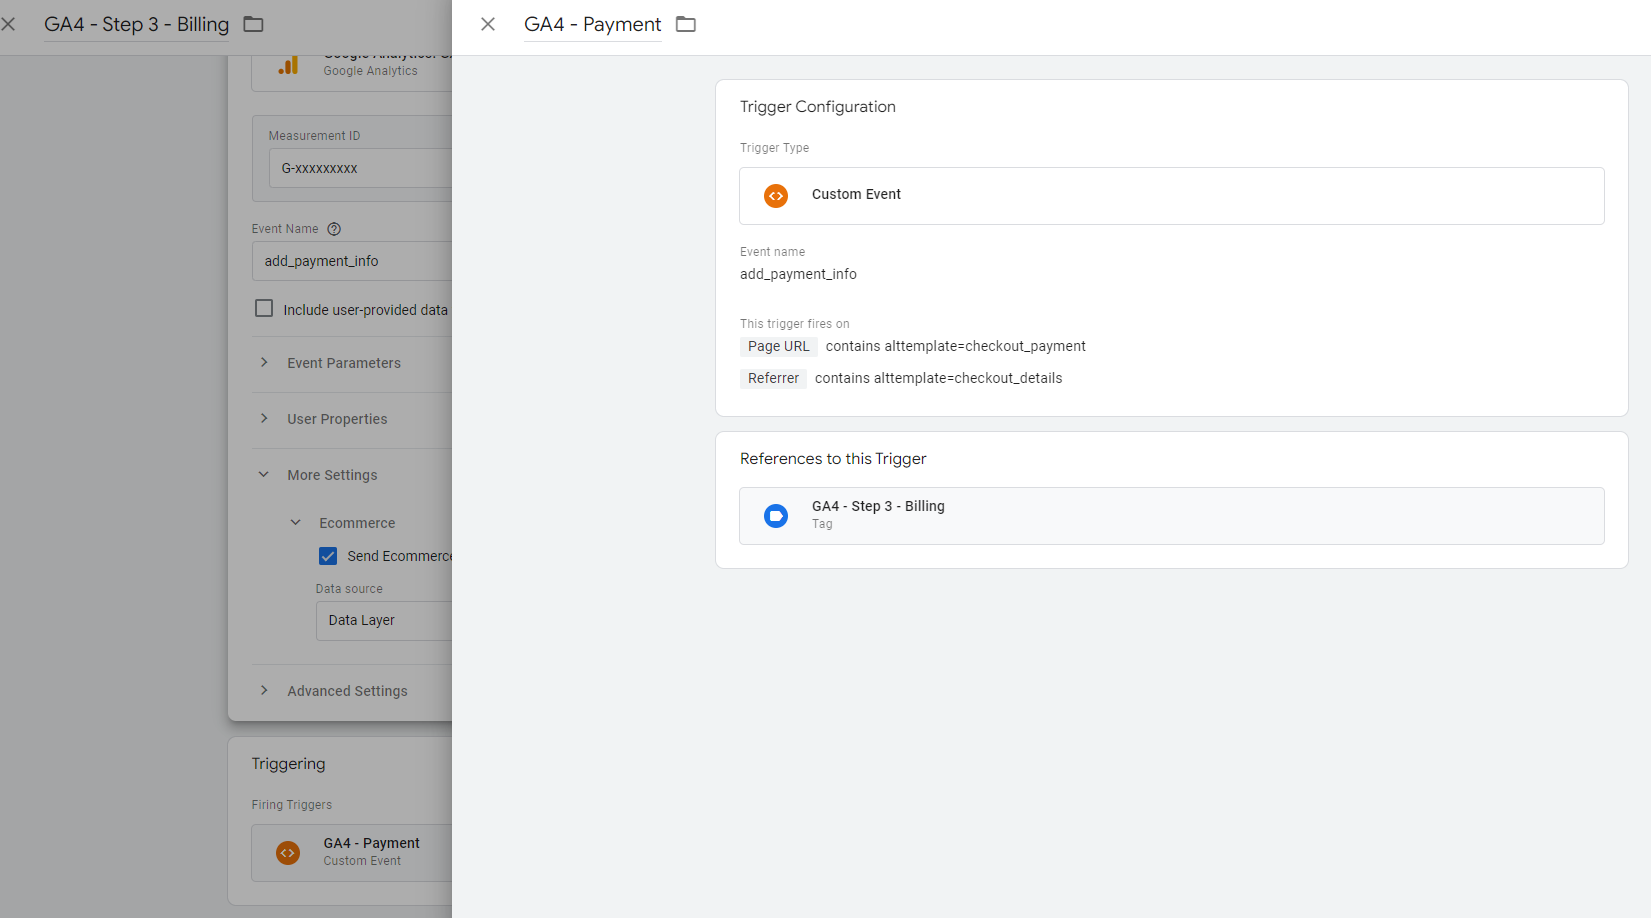Click the add_payment_info event name in trigger panel
The height and width of the screenshot is (918, 1651).
(798, 274)
